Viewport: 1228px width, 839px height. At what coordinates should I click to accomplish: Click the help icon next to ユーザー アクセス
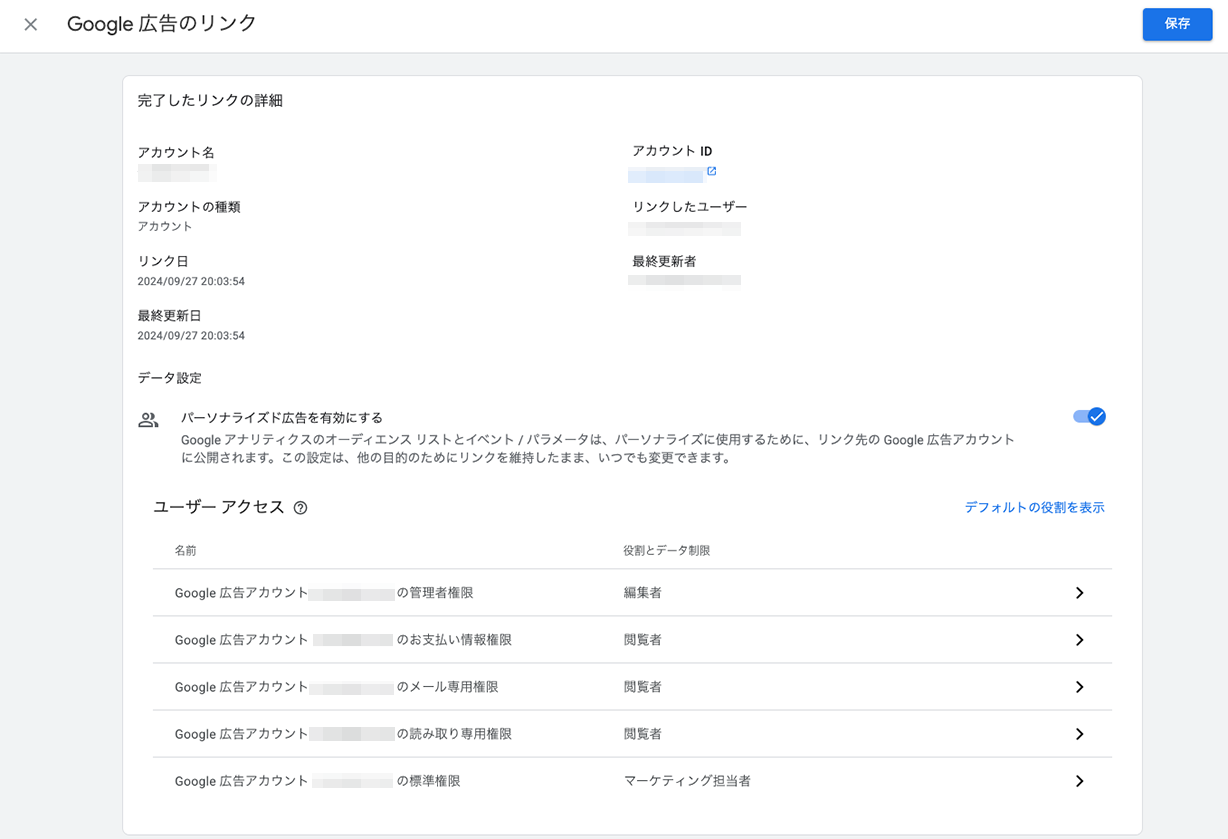[x=300, y=508]
